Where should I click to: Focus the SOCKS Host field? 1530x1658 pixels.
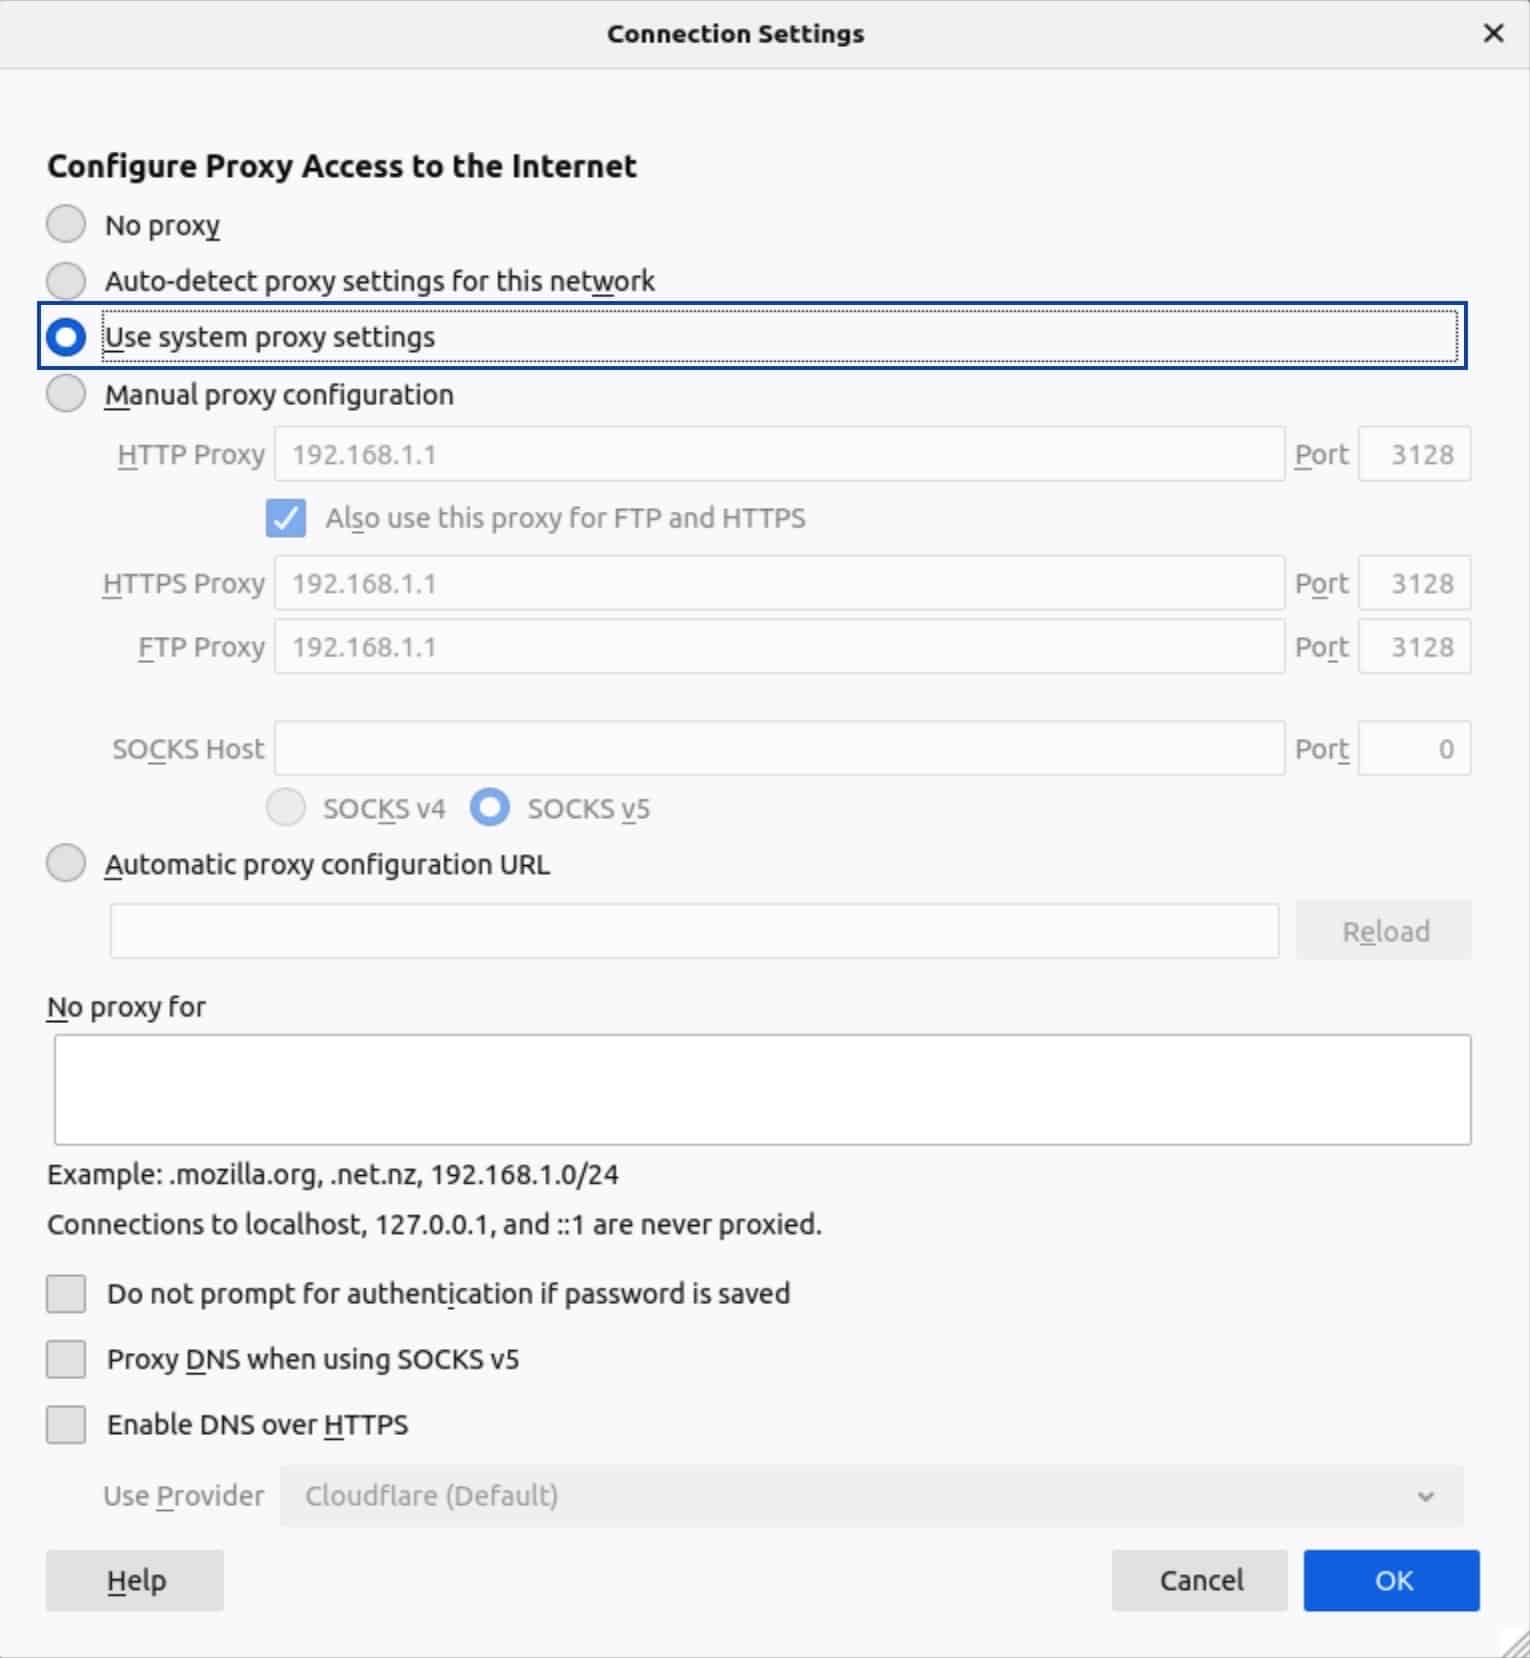click(780, 747)
